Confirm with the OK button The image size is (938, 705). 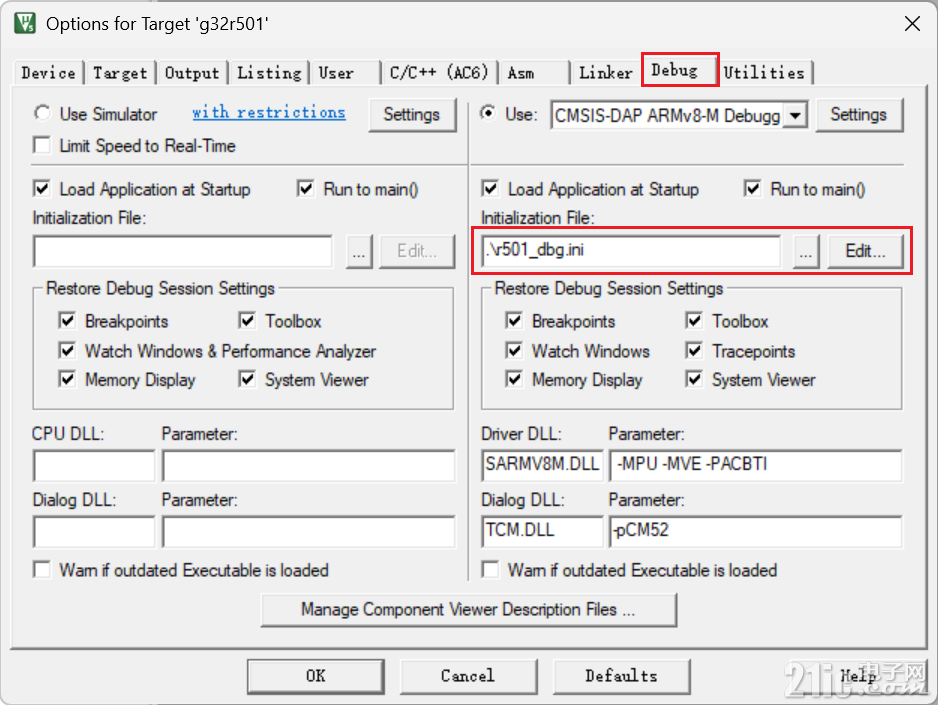coord(315,676)
